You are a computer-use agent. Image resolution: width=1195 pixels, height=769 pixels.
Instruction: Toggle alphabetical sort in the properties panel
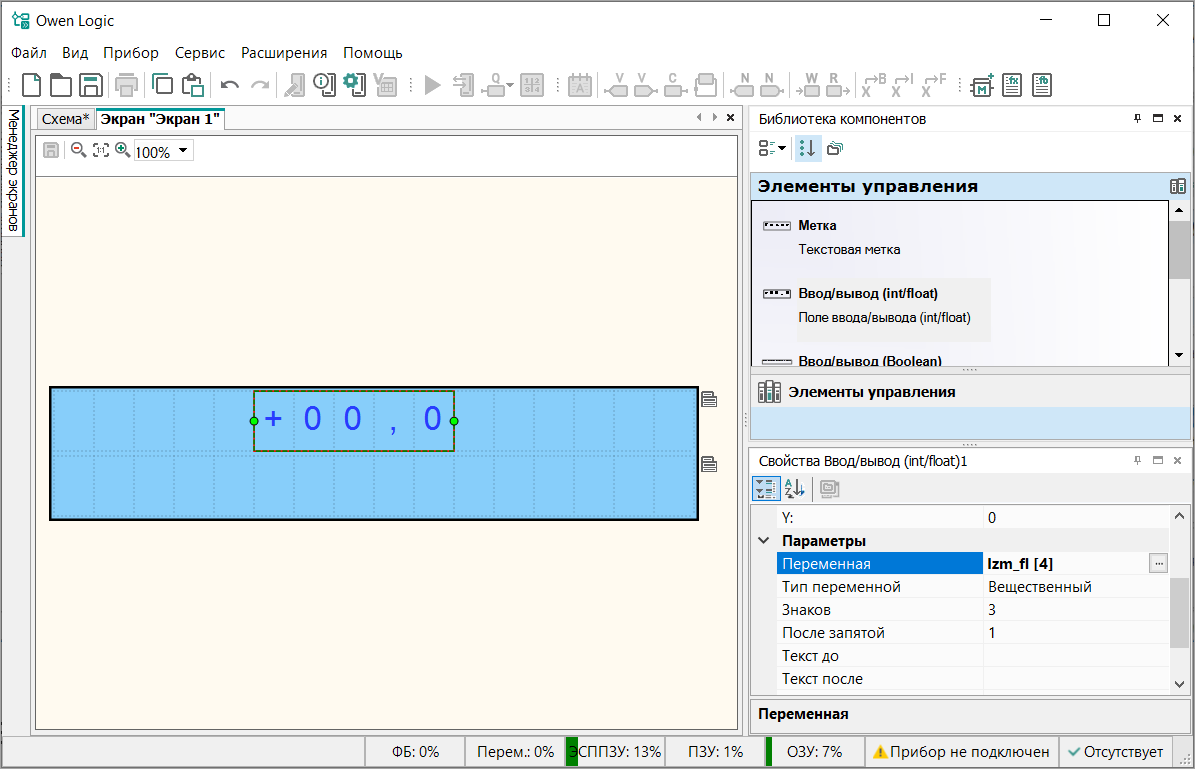(x=794, y=488)
